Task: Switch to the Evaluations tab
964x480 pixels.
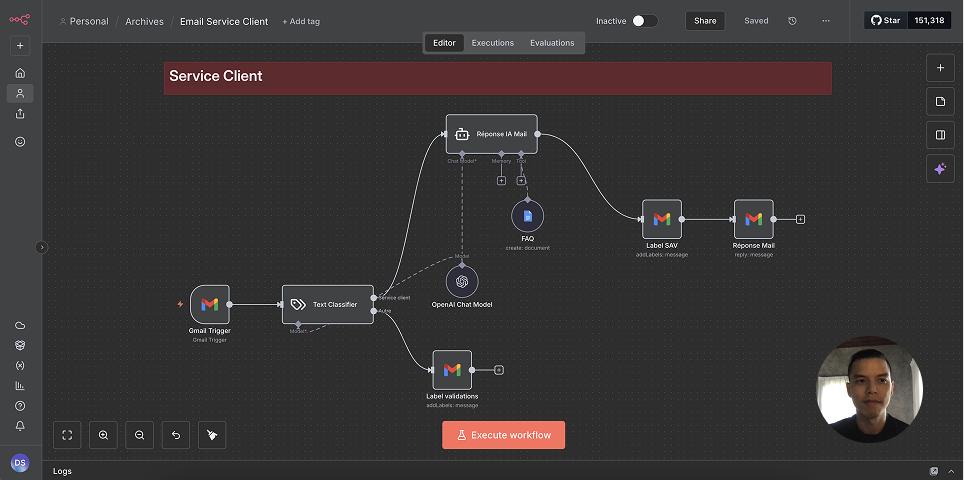Action: coord(552,43)
